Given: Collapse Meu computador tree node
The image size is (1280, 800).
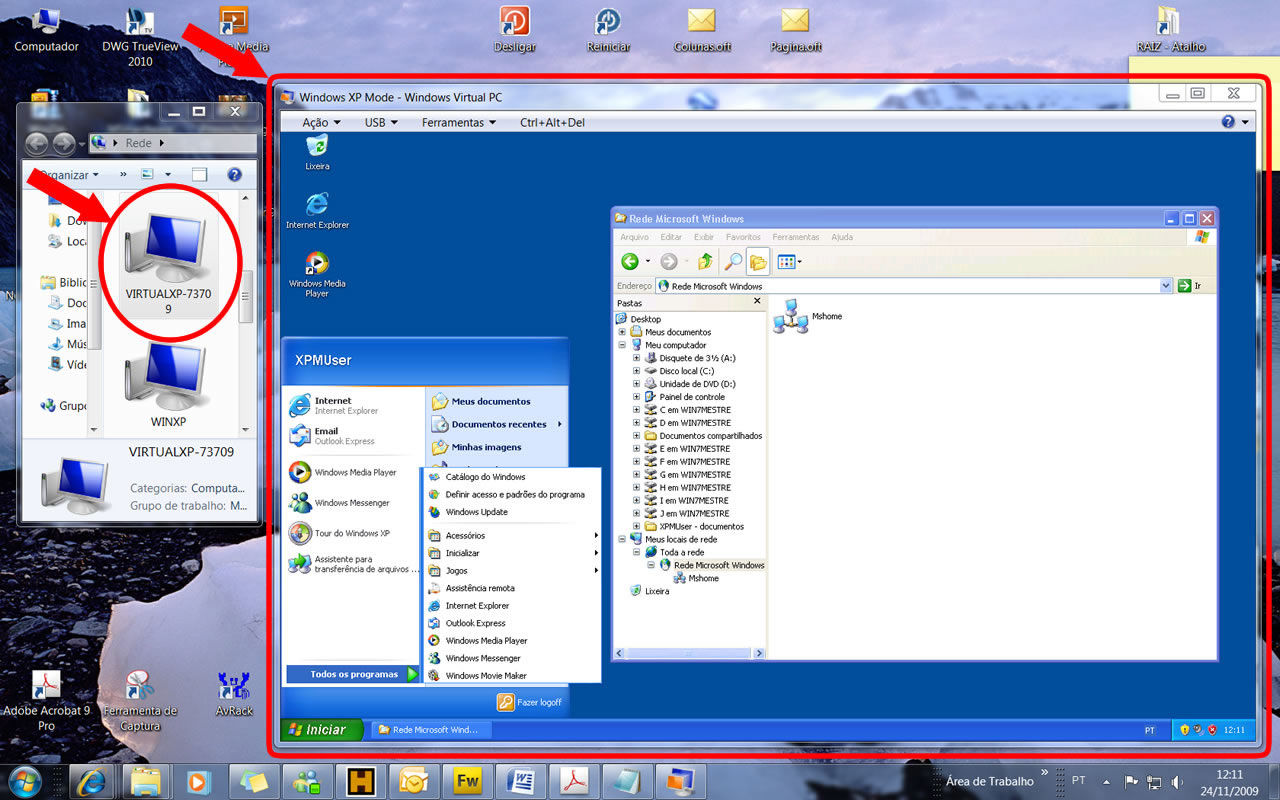Looking at the screenshot, I should 622,345.
